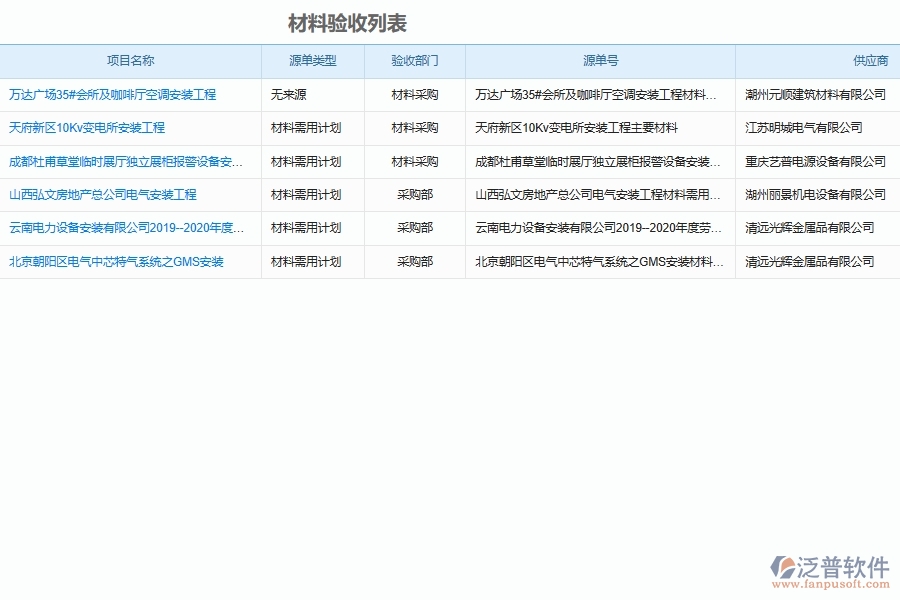Click the 材料验收列表 page title

(x=350, y=18)
